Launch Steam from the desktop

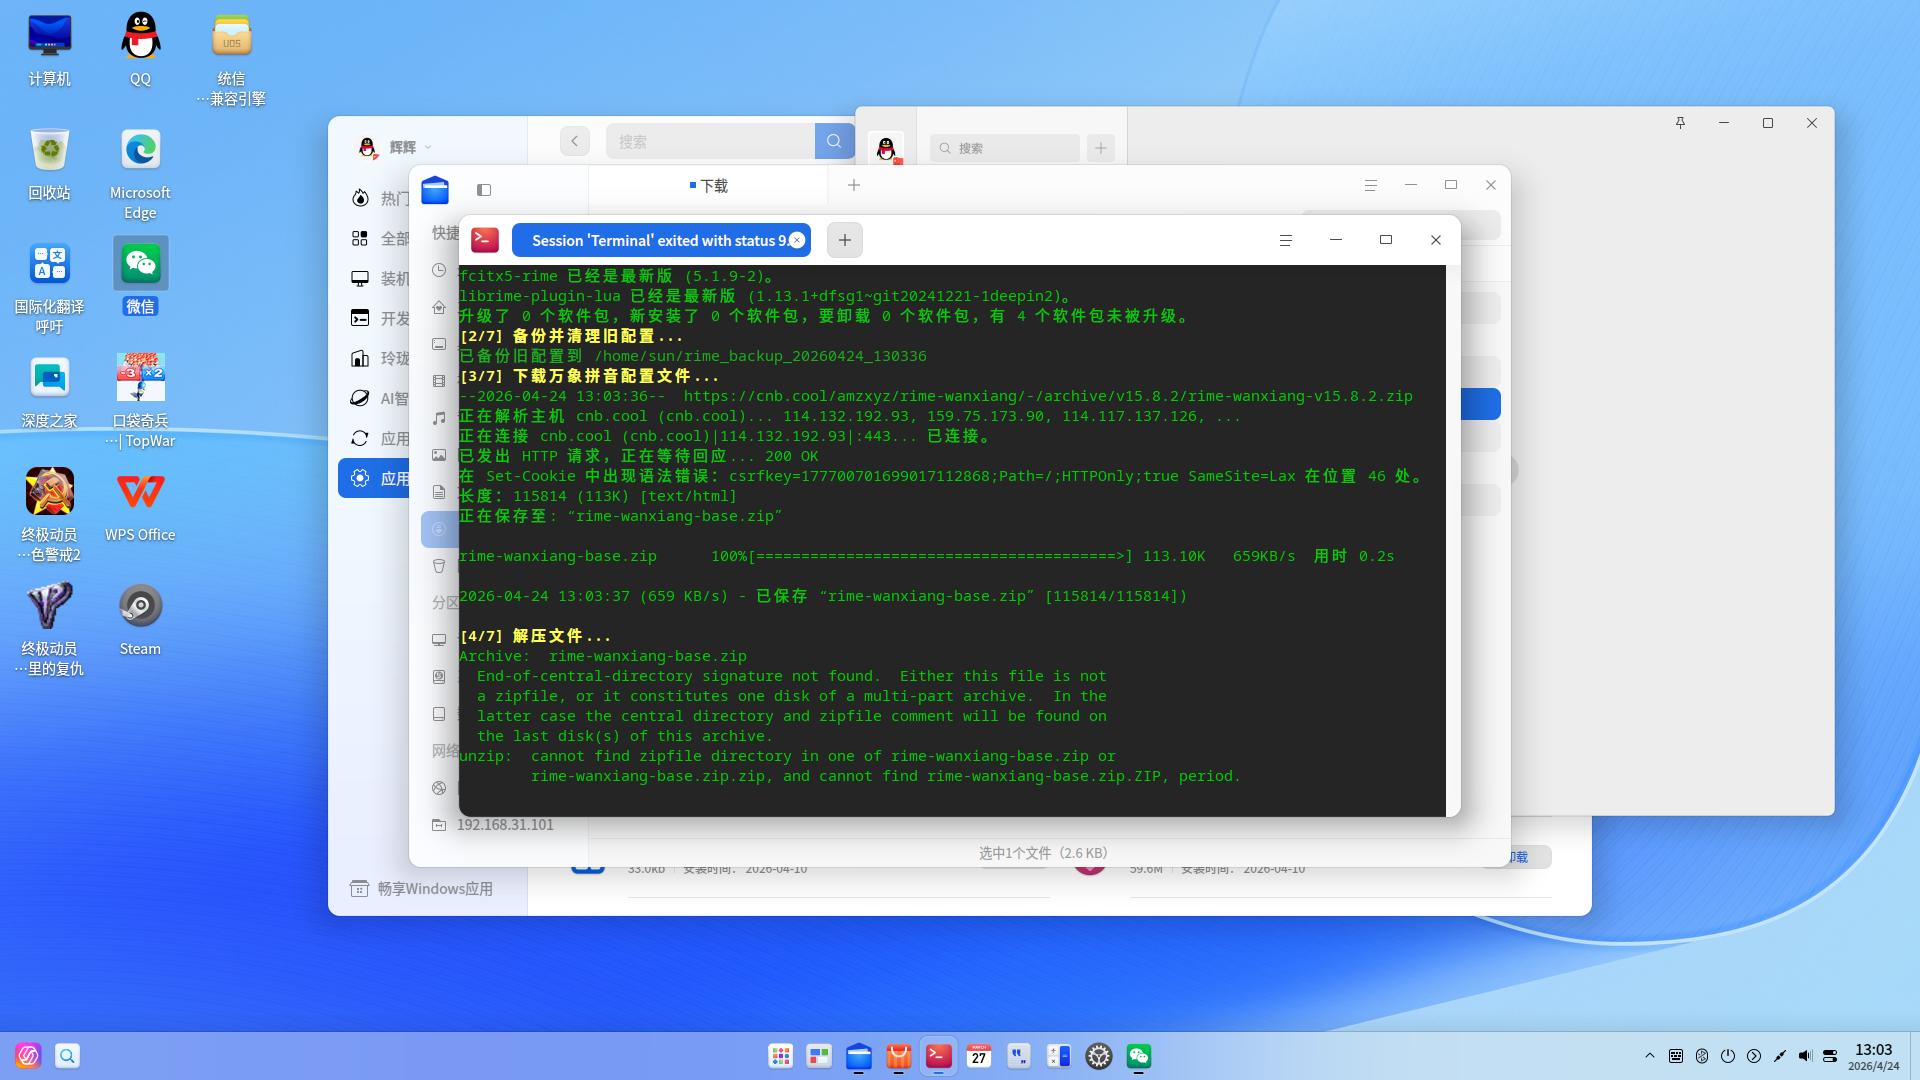point(140,620)
